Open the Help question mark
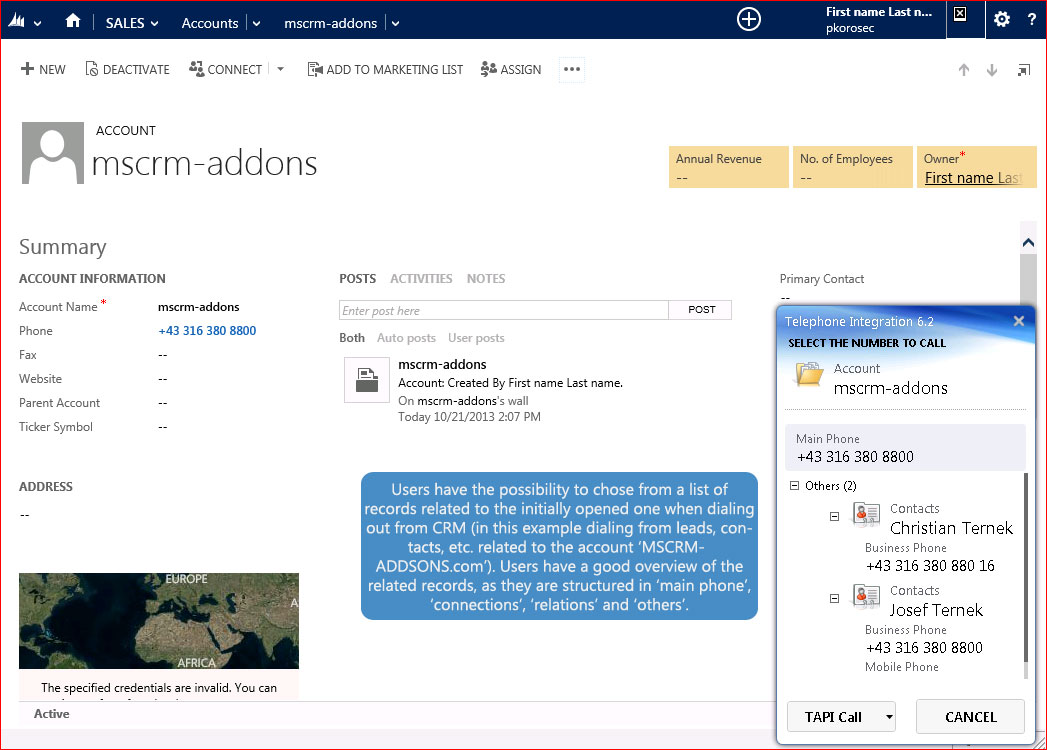Image resolution: width=1047 pixels, height=750 pixels. 1032,19
